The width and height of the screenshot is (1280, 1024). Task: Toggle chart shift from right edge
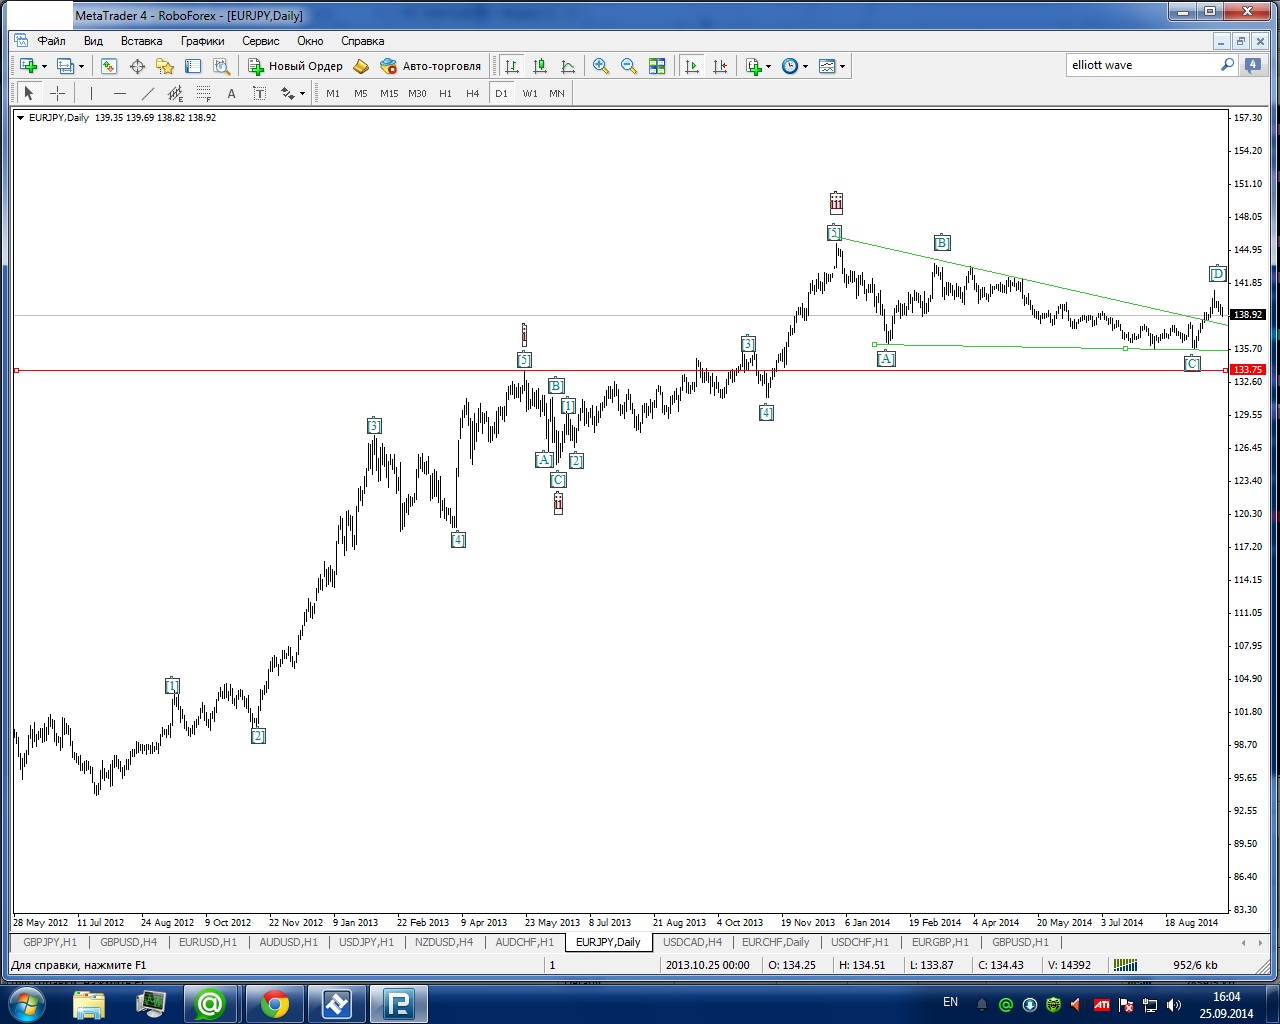coord(720,66)
